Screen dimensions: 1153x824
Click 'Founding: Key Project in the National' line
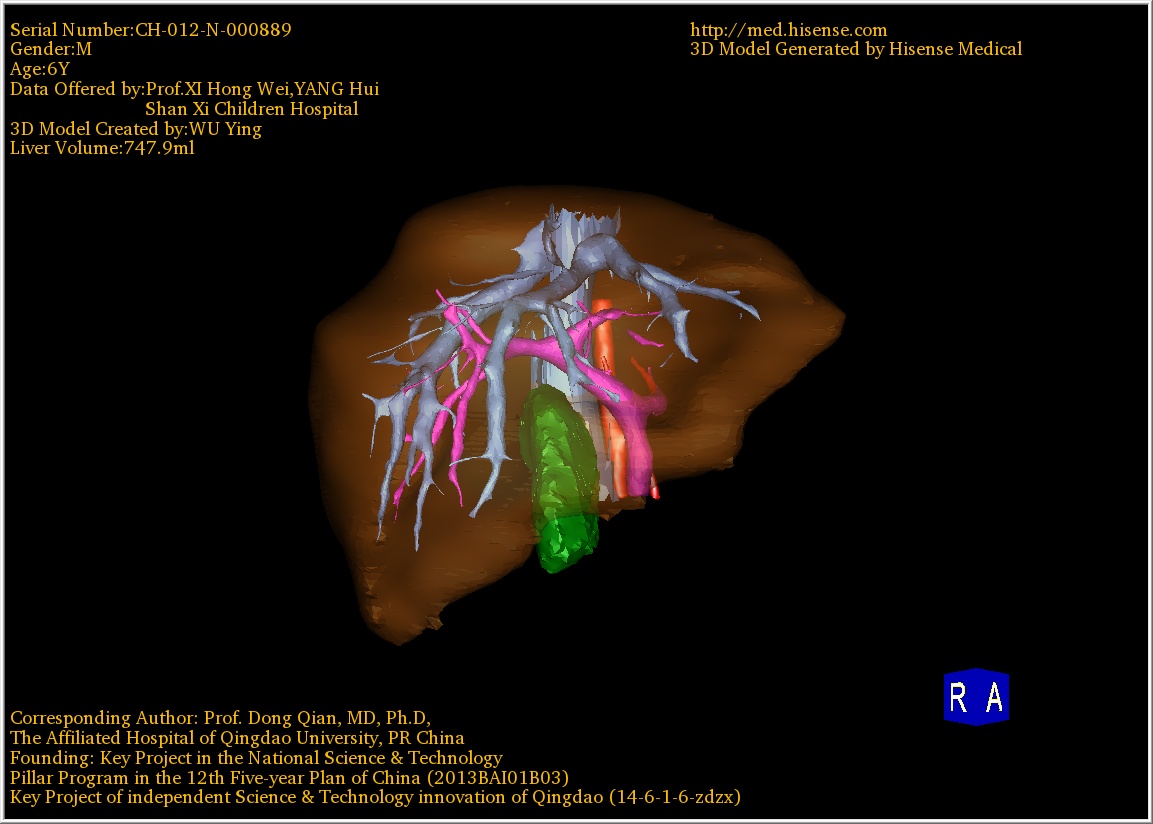(x=256, y=758)
